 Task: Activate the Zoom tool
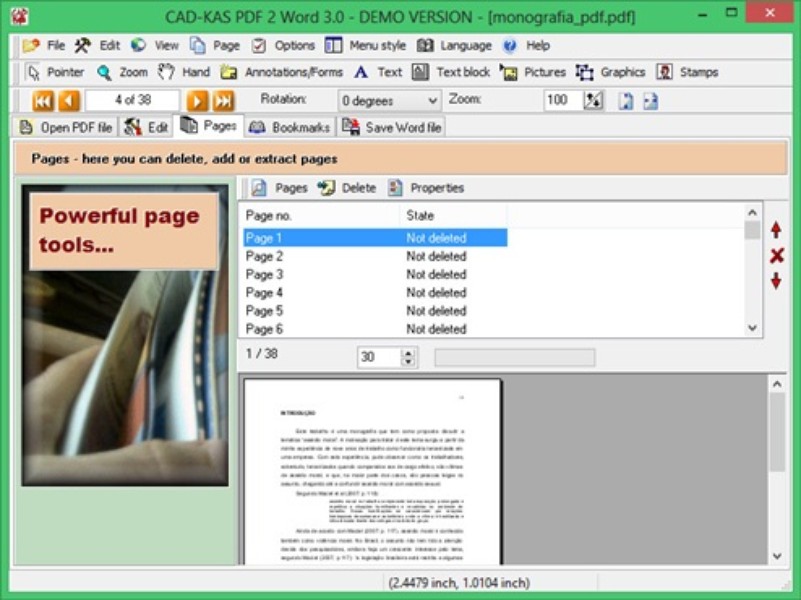[x=117, y=71]
